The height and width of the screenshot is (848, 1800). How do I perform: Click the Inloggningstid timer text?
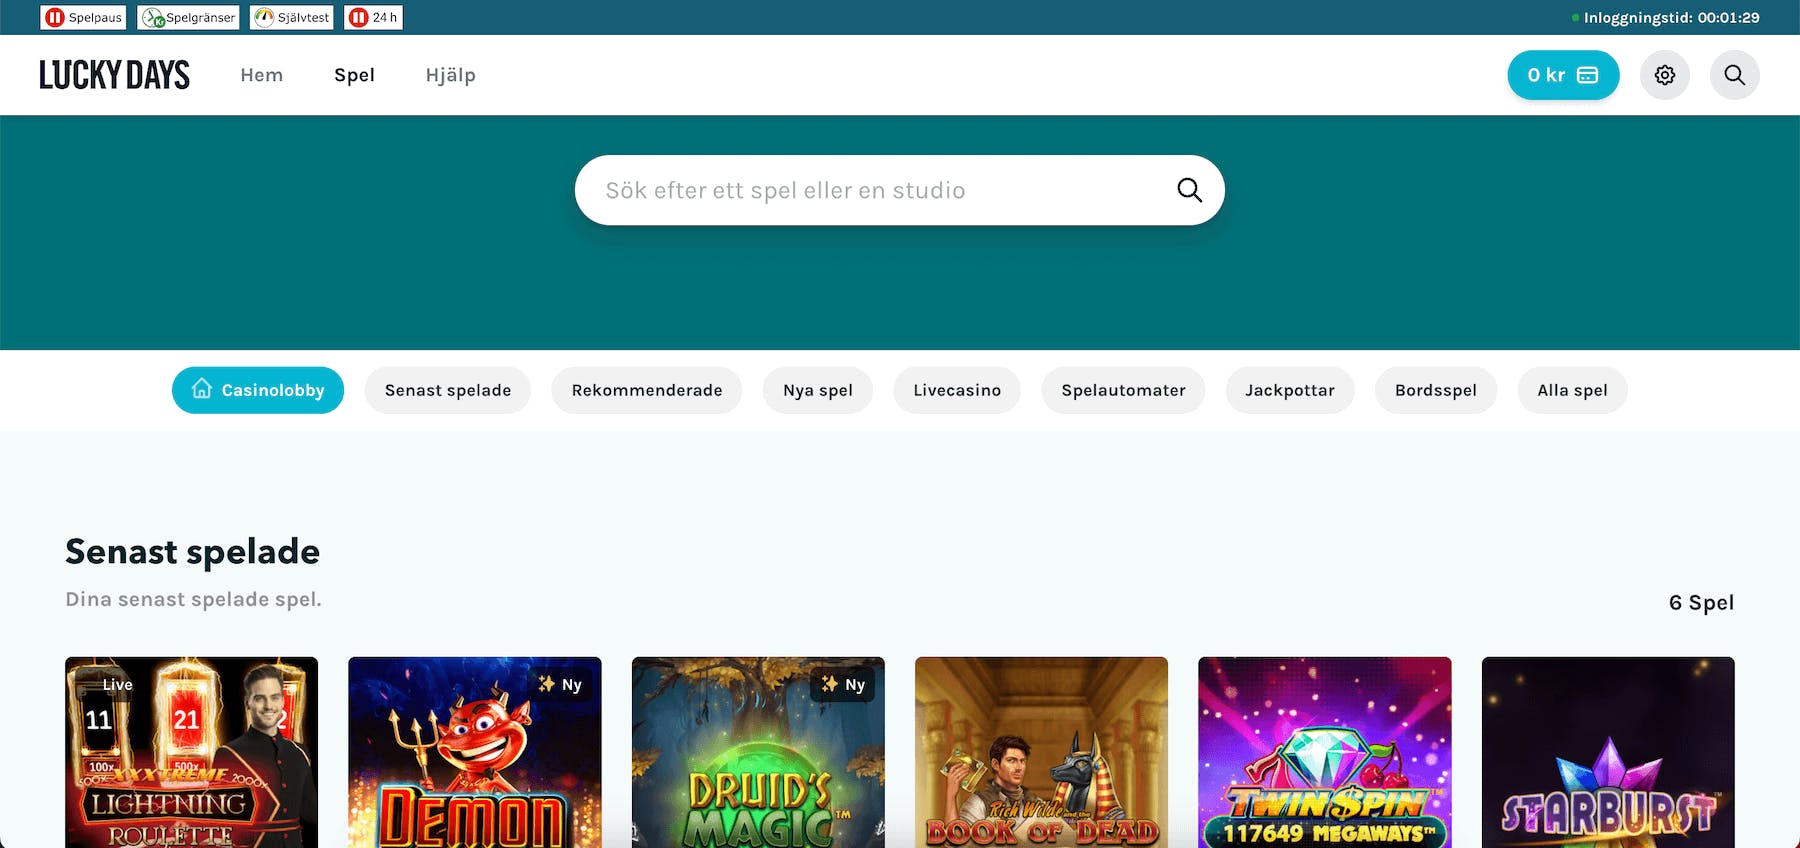click(x=1671, y=17)
